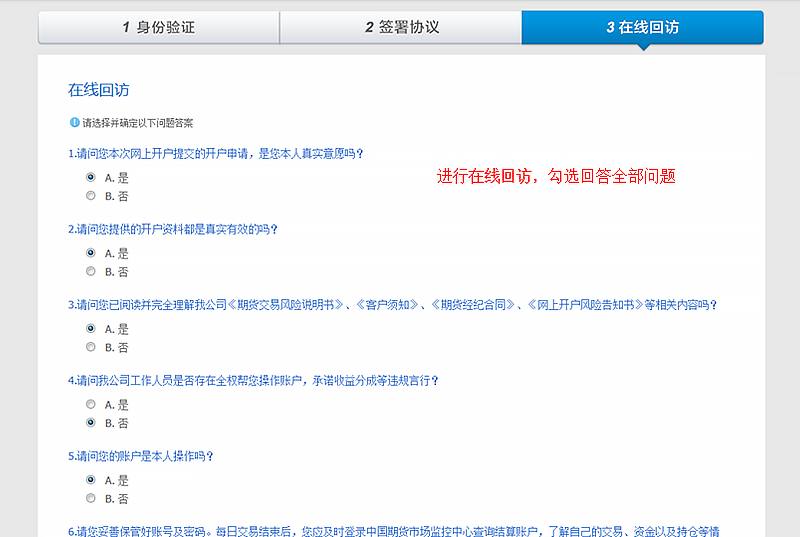Click question 4 text about 全权帮您操作账户
Screen dimensions: 800x537
[253, 380]
